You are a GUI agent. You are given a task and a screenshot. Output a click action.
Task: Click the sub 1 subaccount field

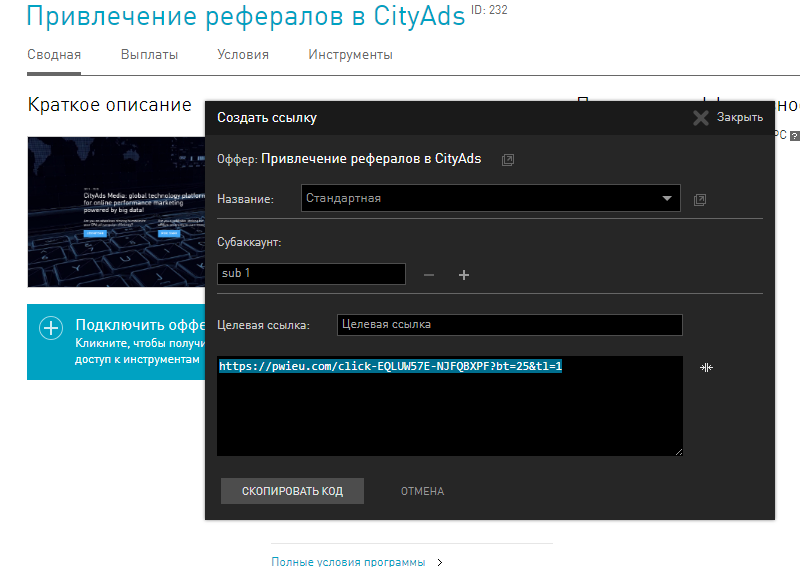tap(311, 274)
